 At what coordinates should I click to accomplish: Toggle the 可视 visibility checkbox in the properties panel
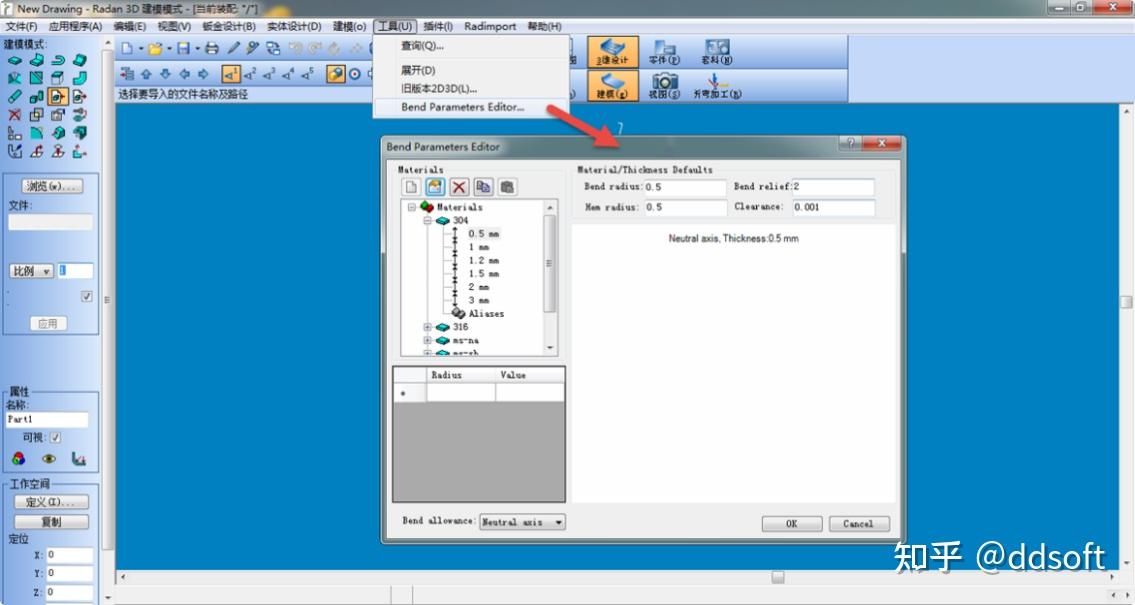click(x=54, y=438)
